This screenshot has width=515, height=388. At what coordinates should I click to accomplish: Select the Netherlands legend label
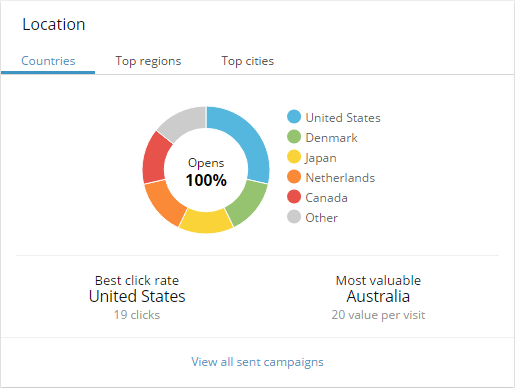[340, 178]
